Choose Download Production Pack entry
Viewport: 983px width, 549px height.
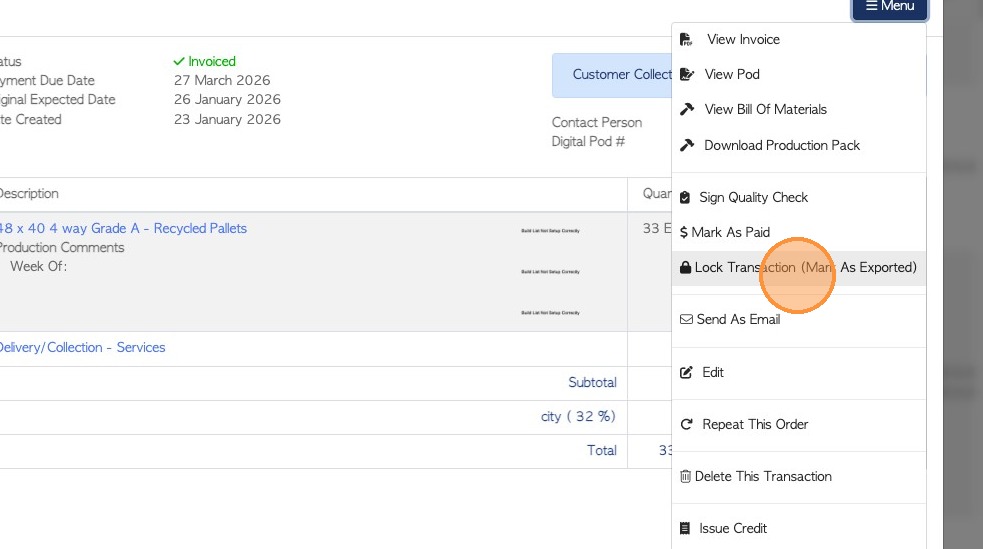click(x=782, y=146)
